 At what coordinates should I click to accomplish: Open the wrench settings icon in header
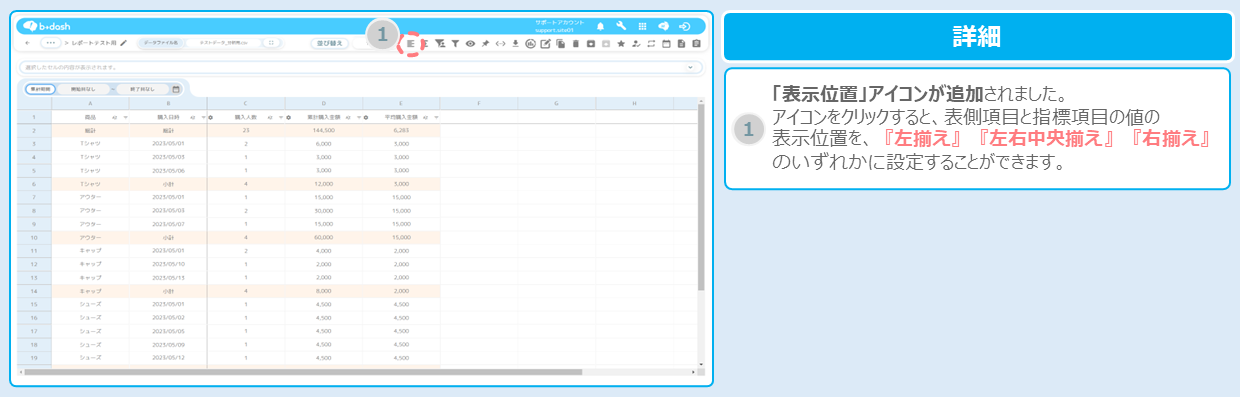coord(621,26)
